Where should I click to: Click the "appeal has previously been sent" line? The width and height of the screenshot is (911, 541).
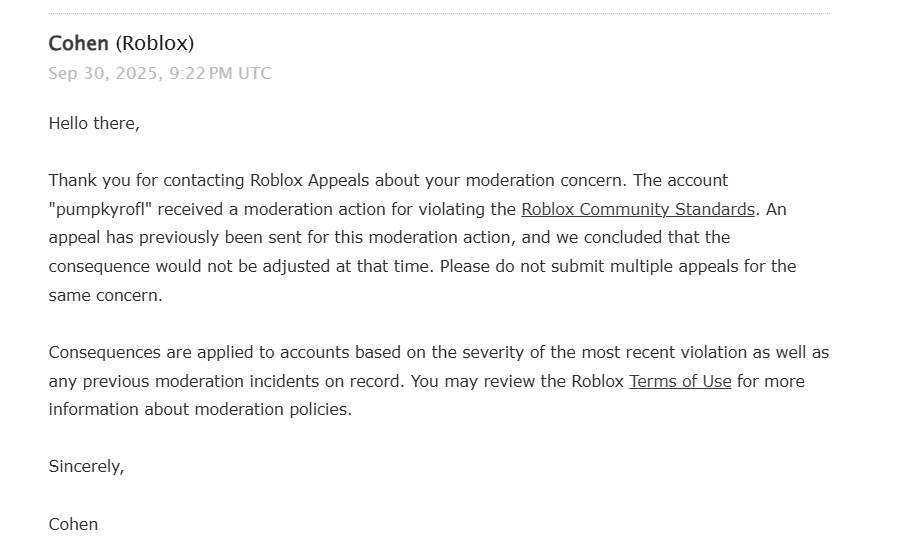pyautogui.click(x=389, y=237)
